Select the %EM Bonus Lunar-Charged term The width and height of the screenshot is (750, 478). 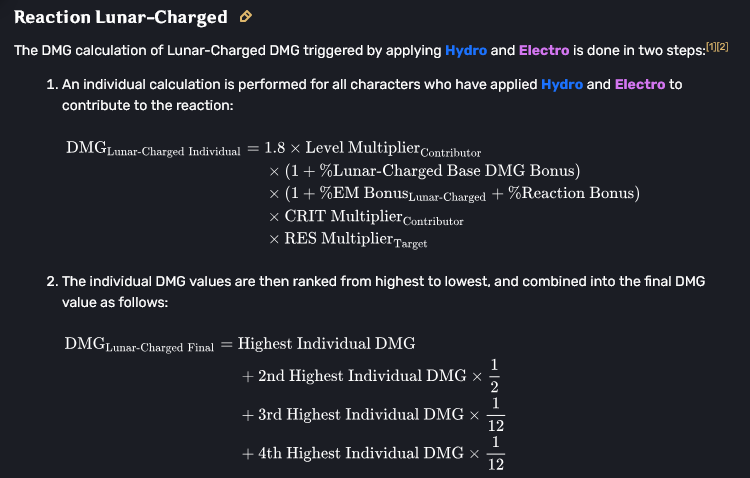click(403, 194)
